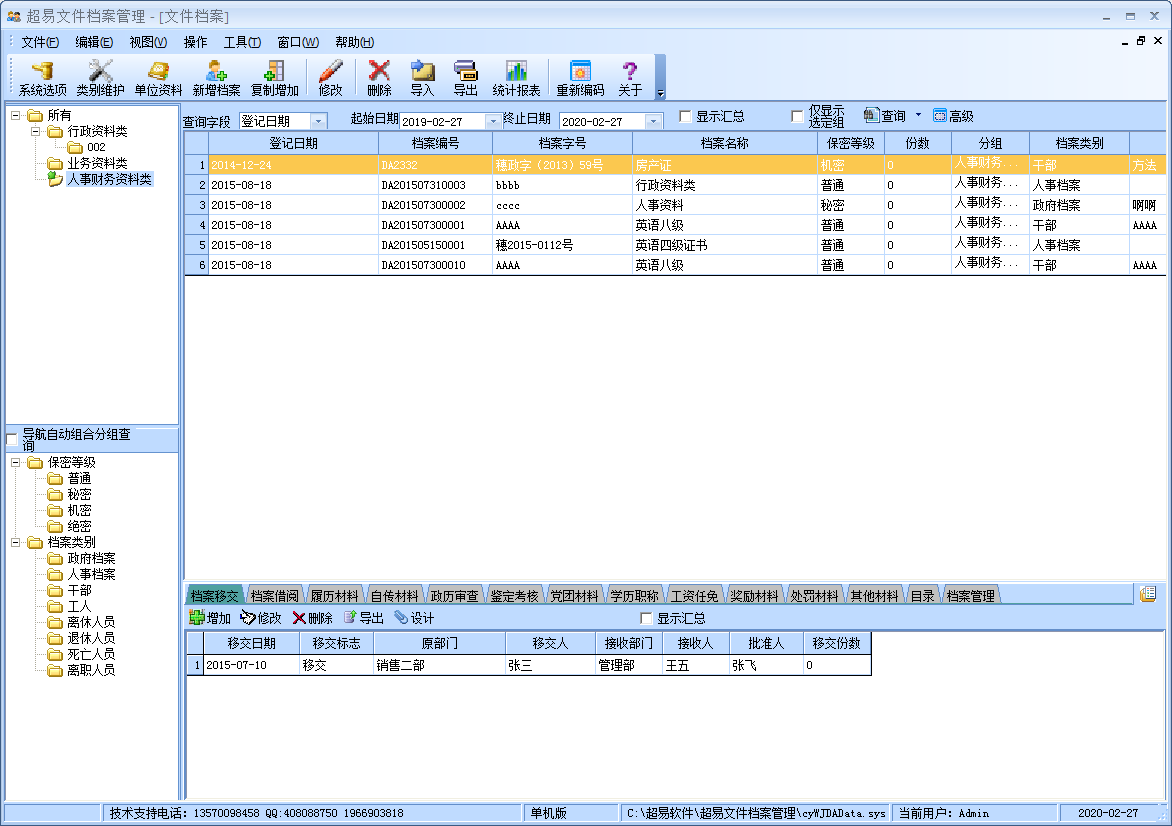Open the 视图(V) menu
Image resolution: width=1172 pixels, height=826 pixels.
click(148, 42)
